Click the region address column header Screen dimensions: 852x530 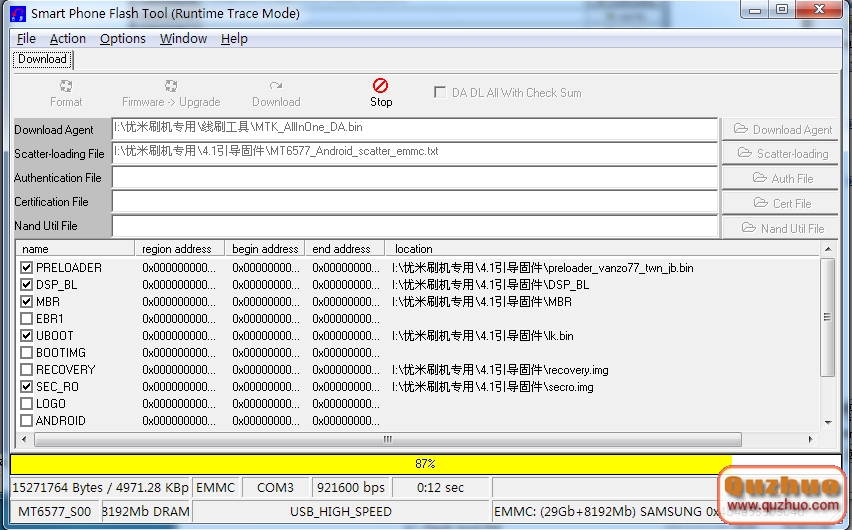click(180, 249)
